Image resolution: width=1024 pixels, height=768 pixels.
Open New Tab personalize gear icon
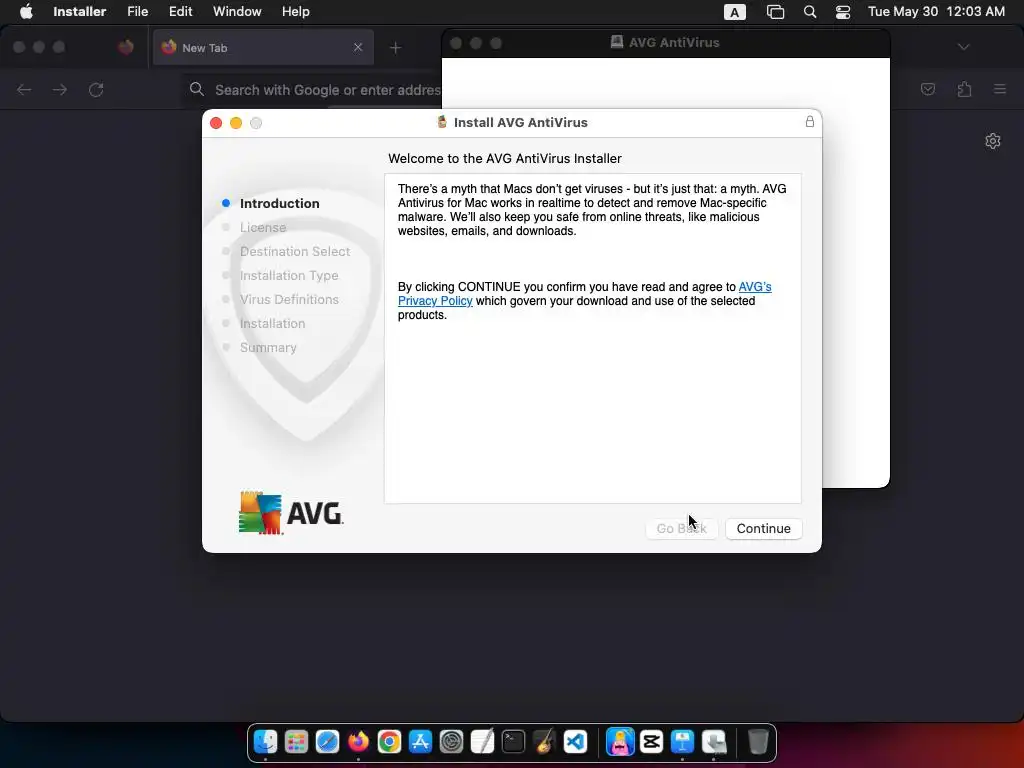click(993, 141)
